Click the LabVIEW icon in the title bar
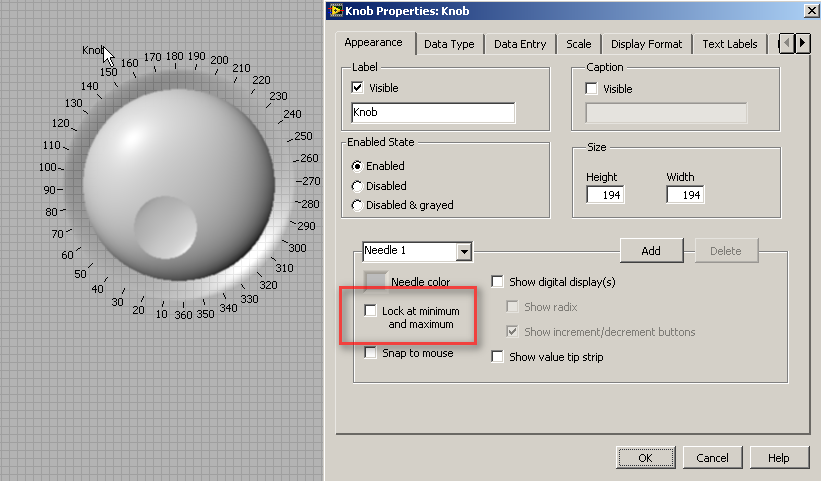821x481 pixels. (x=335, y=10)
